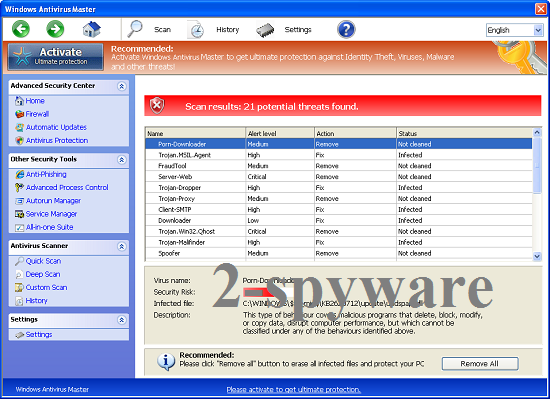The image size is (550, 399).
Task: Click the All-in-one Suite icon
Action: click(x=19, y=228)
